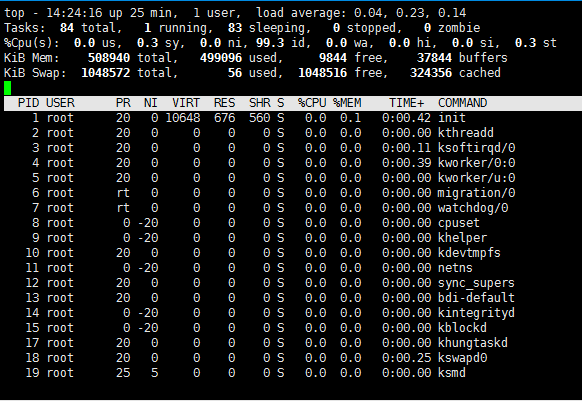The height and width of the screenshot is (401, 582).
Task: Select the COMMAND column header
Action: coord(462,103)
